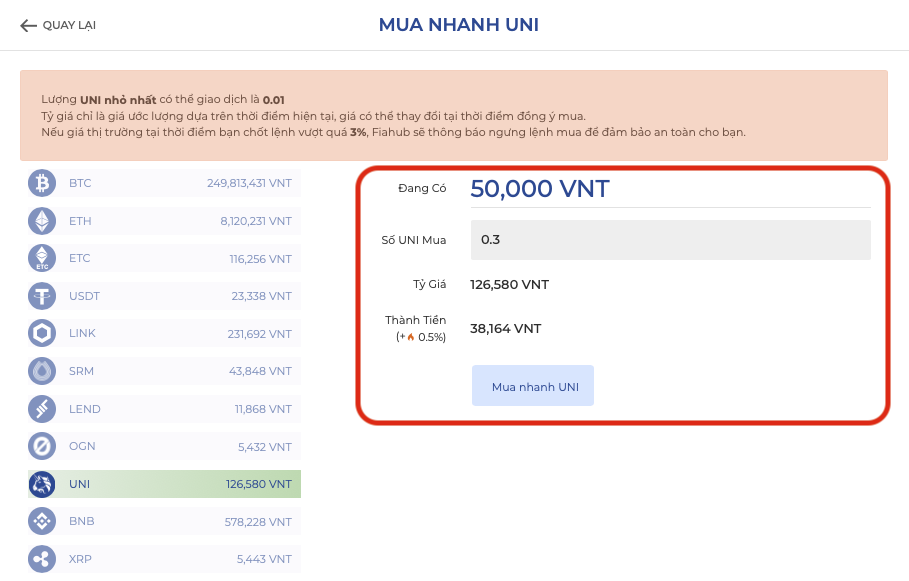The width and height of the screenshot is (909, 581).
Task: Click the +0.5% fee text
Action: pyautogui.click(x=421, y=337)
